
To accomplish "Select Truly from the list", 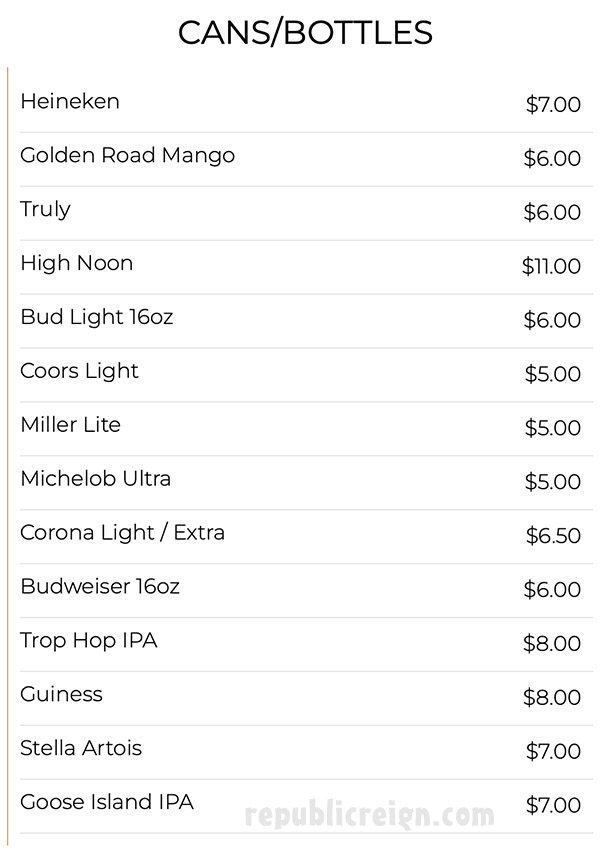I will pyautogui.click(x=45, y=209).
